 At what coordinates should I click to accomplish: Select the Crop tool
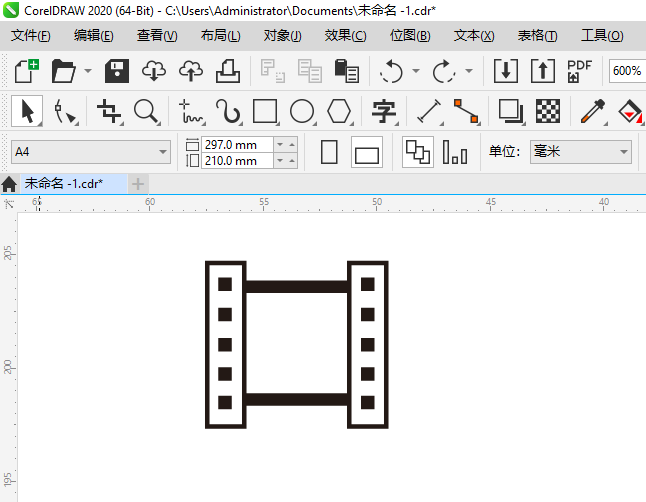(109, 111)
